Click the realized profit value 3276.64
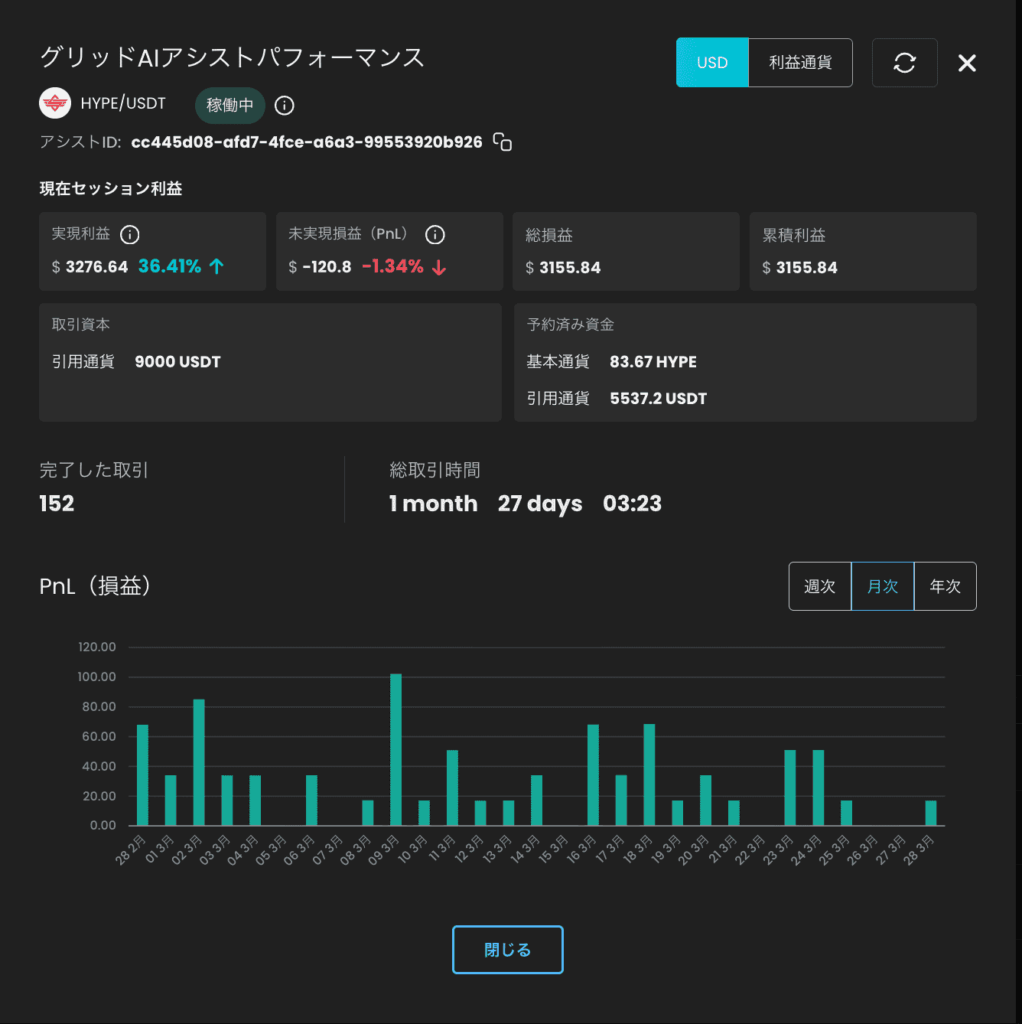Image resolution: width=1022 pixels, height=1024 pixels. (x=97, y=267)
